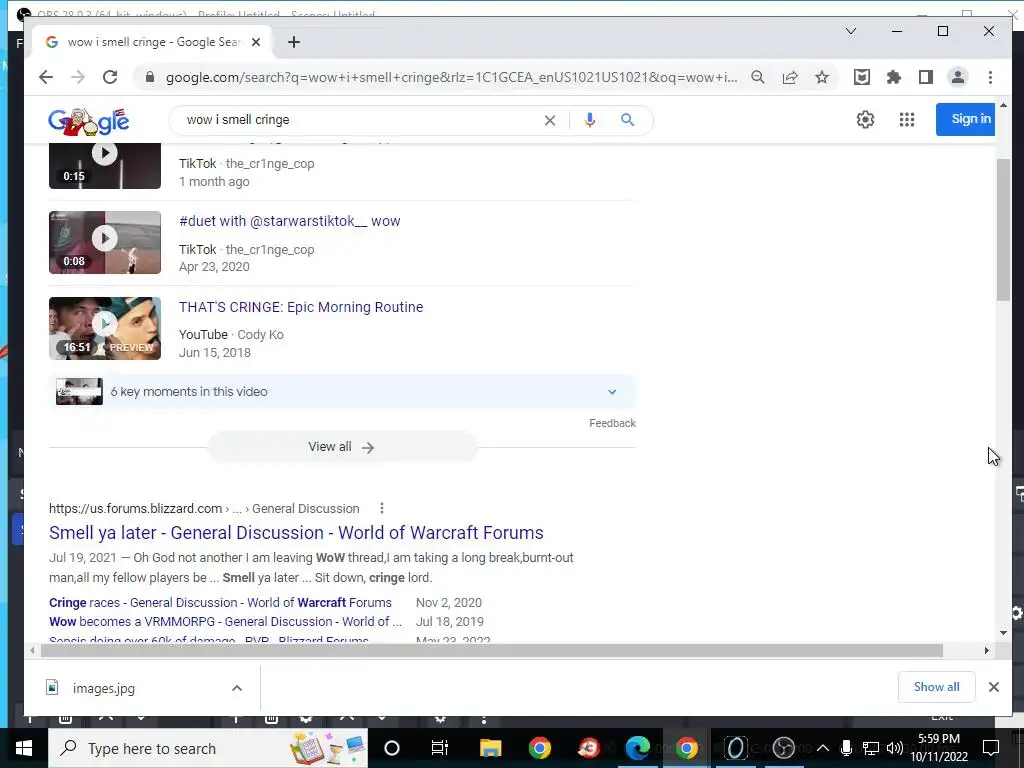Click the microphone tray icon

click(x=846, y=748)
